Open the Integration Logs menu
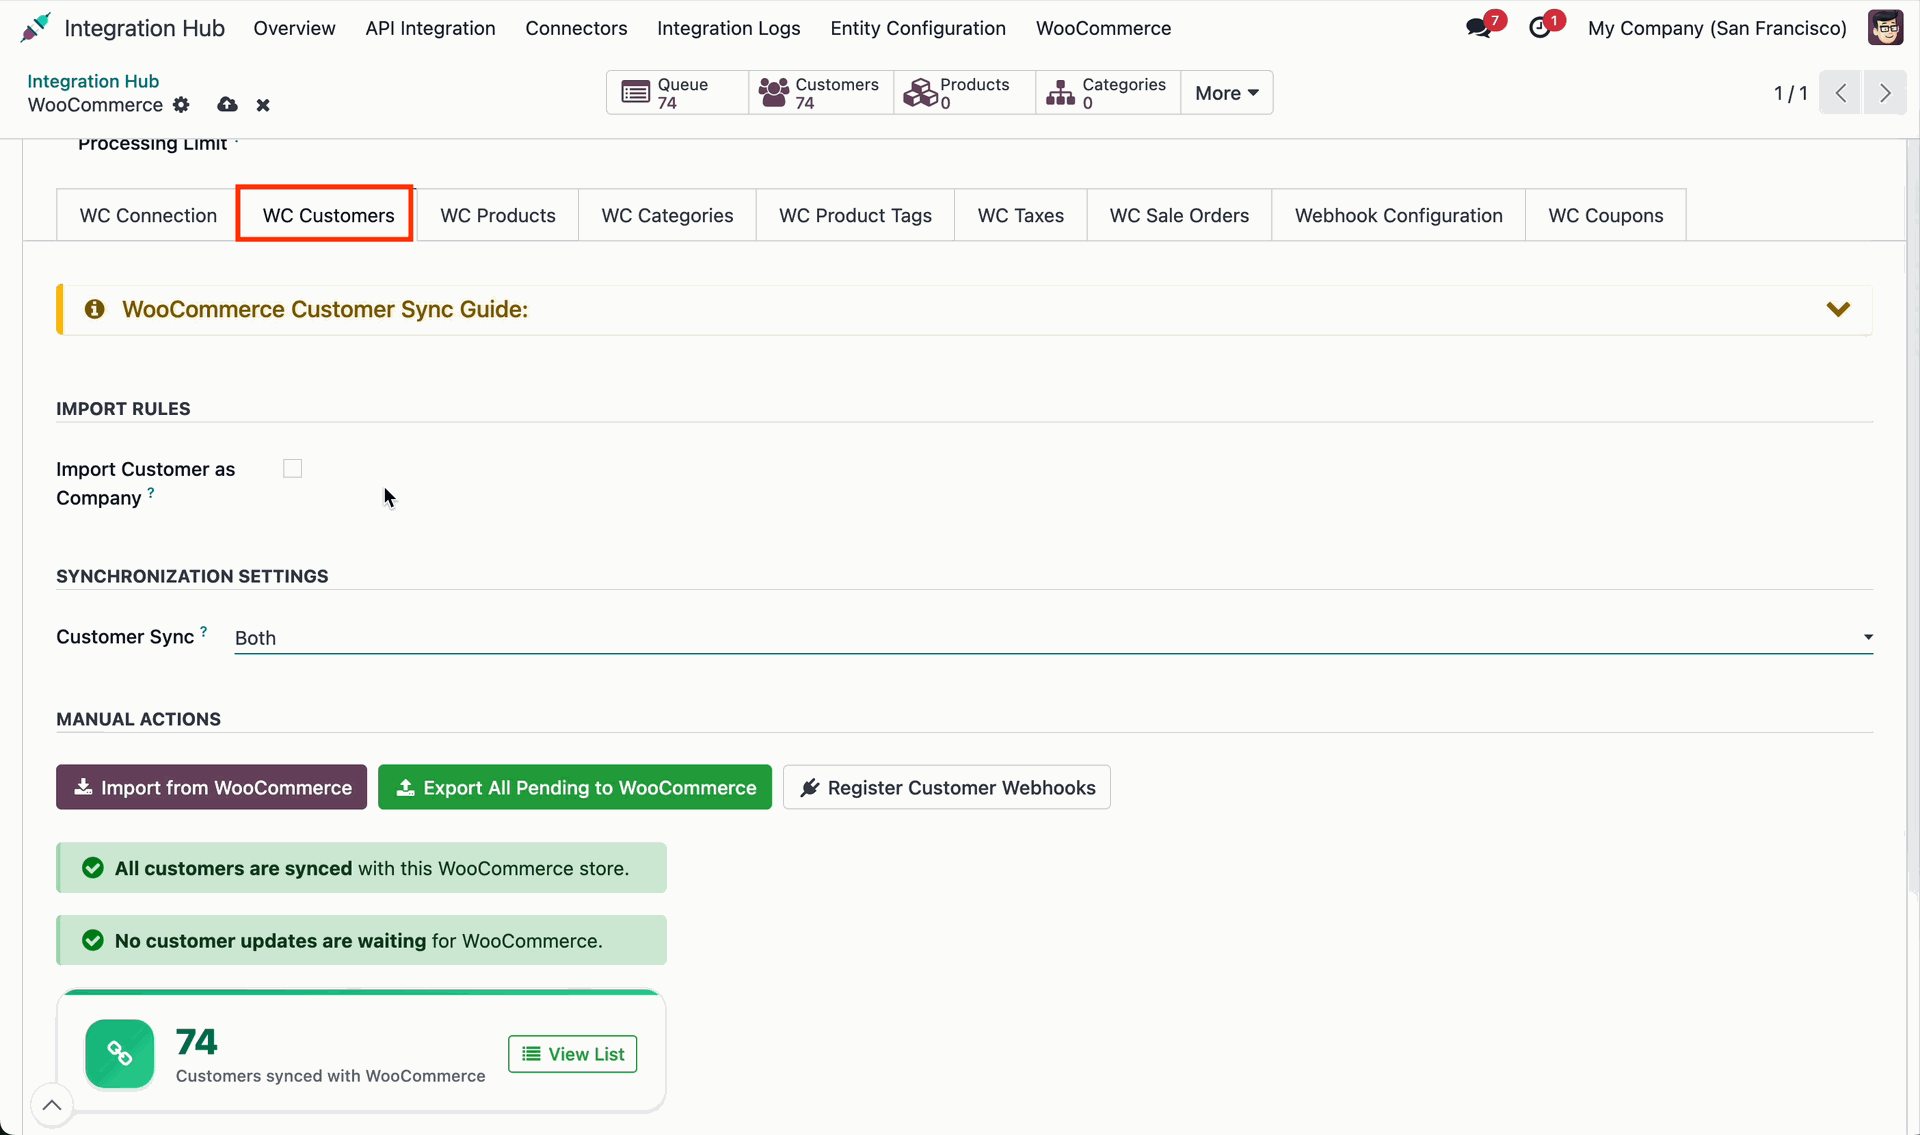 [728, 28]
